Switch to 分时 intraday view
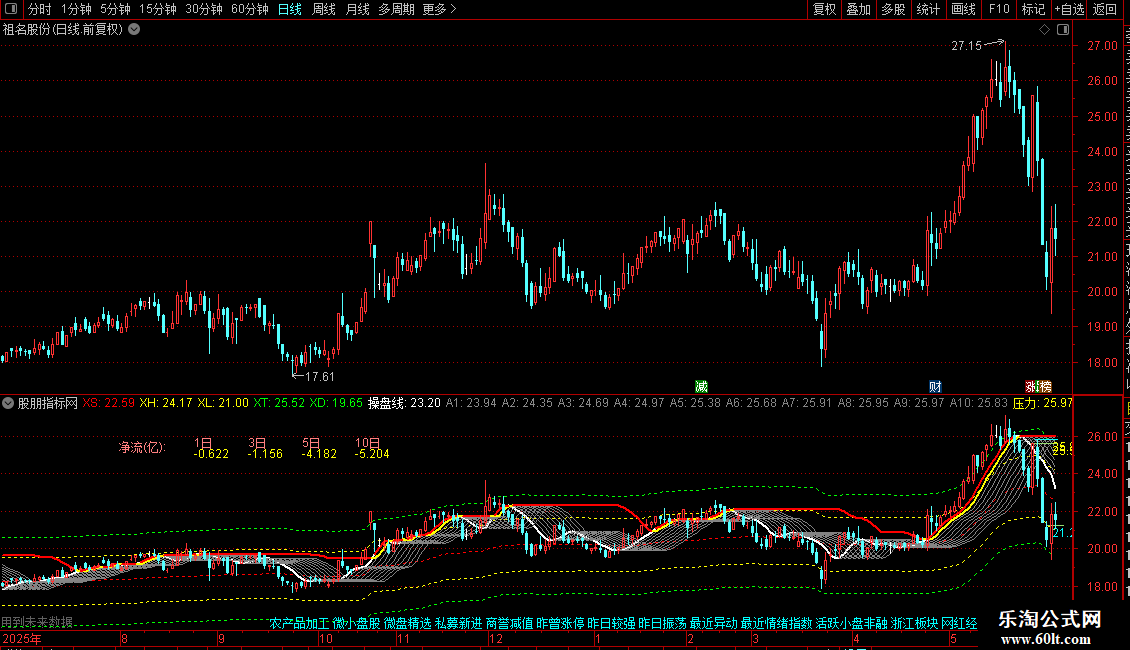Viewport: 1130px width, 650px height. click(40, 9)
